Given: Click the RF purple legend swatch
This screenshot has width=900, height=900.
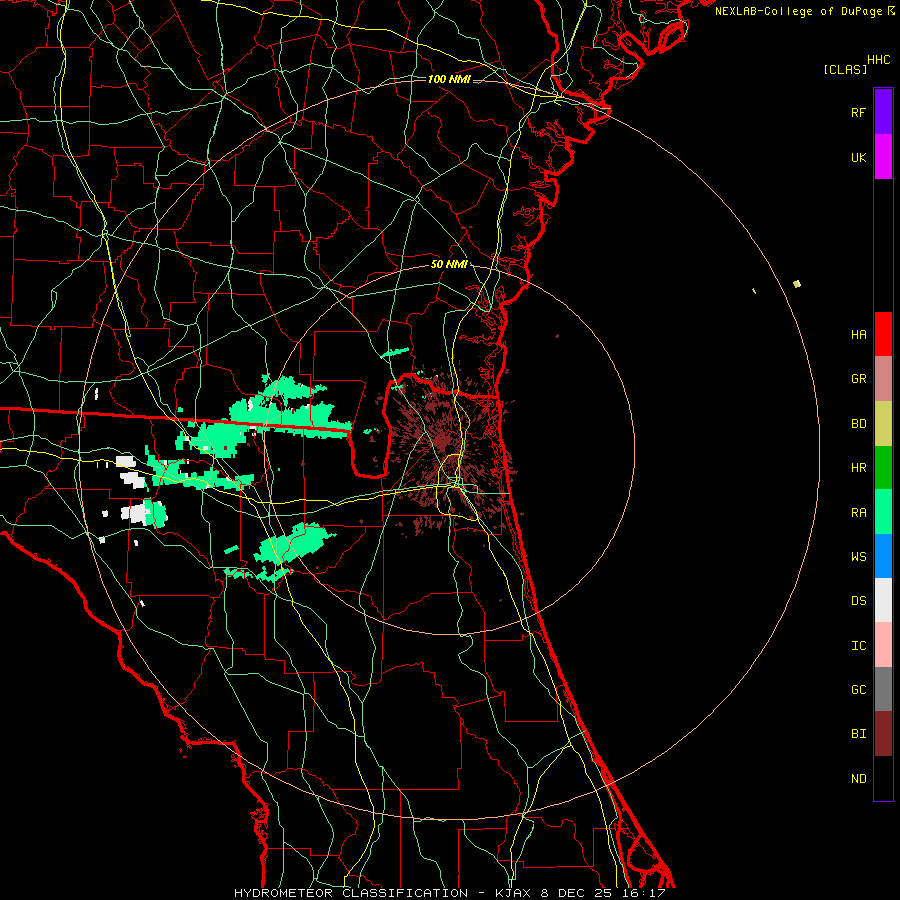Looking at the screenshot, I should coord(883,112).
